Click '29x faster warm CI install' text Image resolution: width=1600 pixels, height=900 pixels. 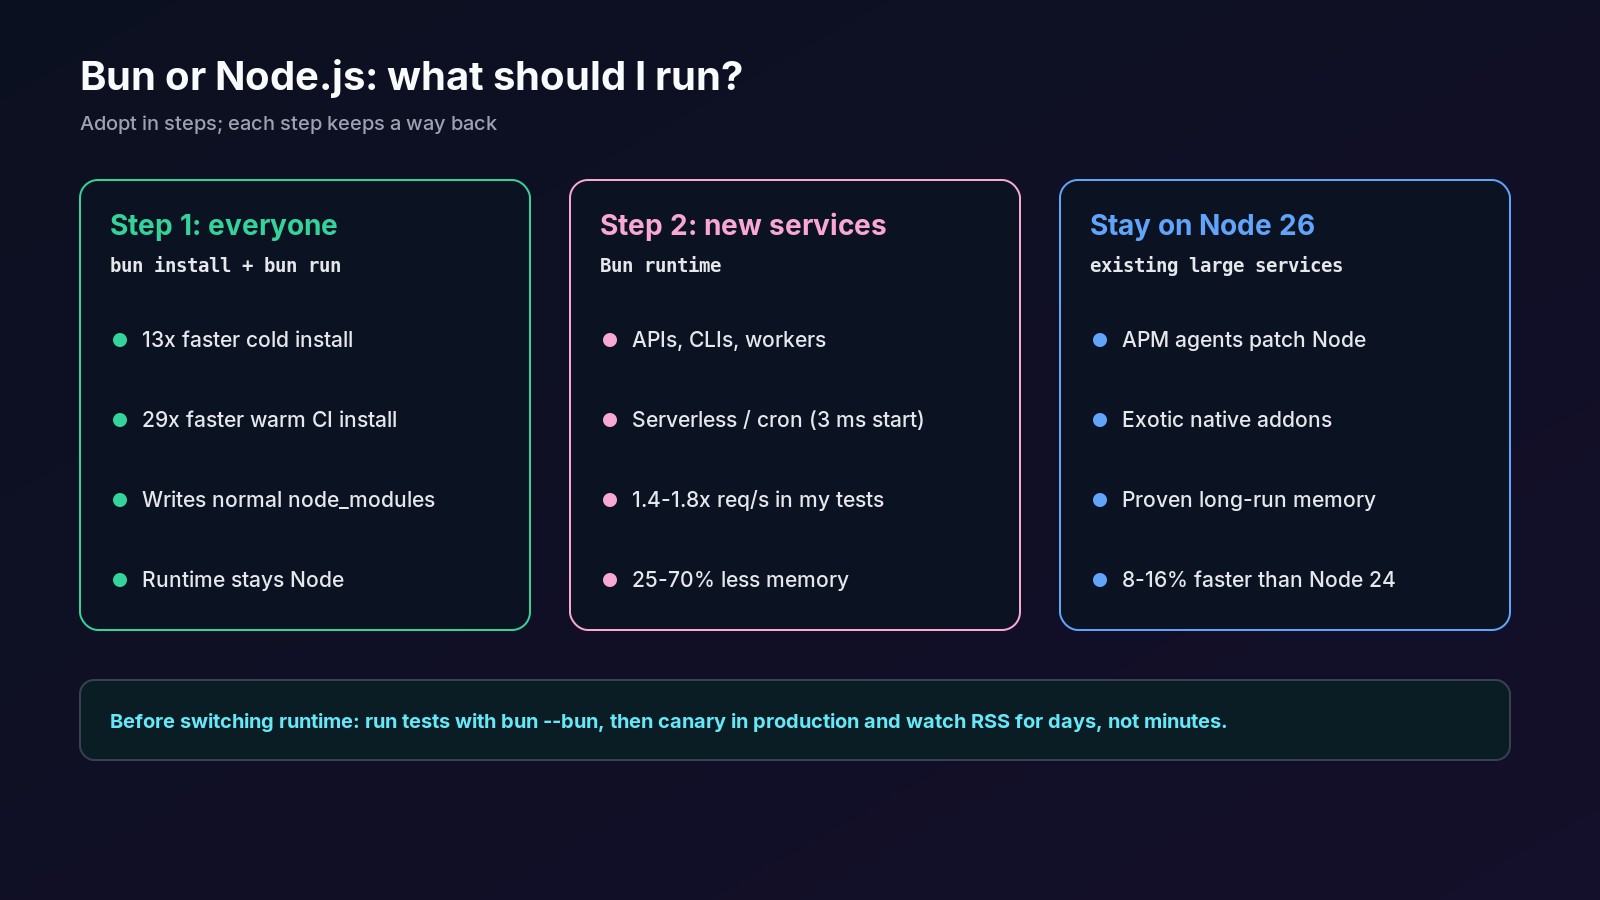[269, 420]
